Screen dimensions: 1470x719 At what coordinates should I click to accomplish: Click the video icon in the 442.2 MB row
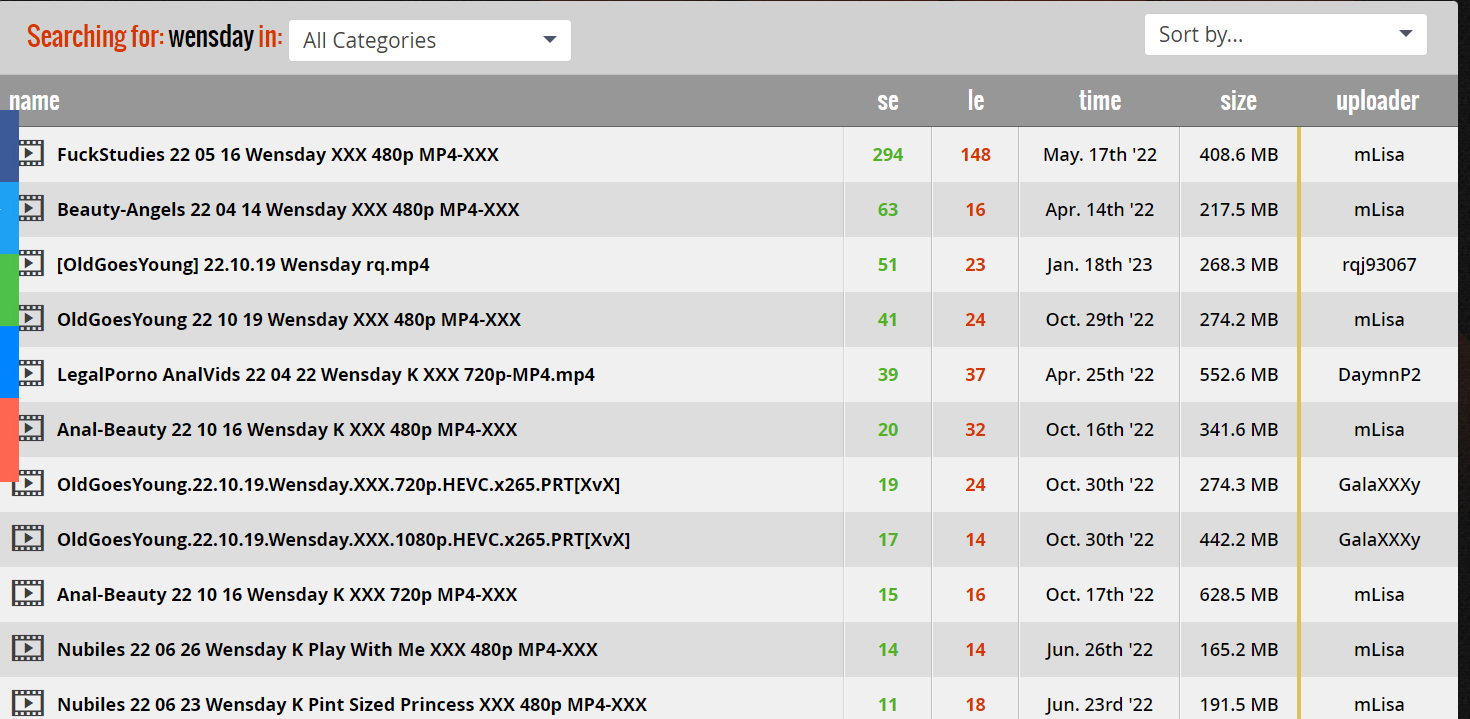pyautogui.click(x=28, y=539)
